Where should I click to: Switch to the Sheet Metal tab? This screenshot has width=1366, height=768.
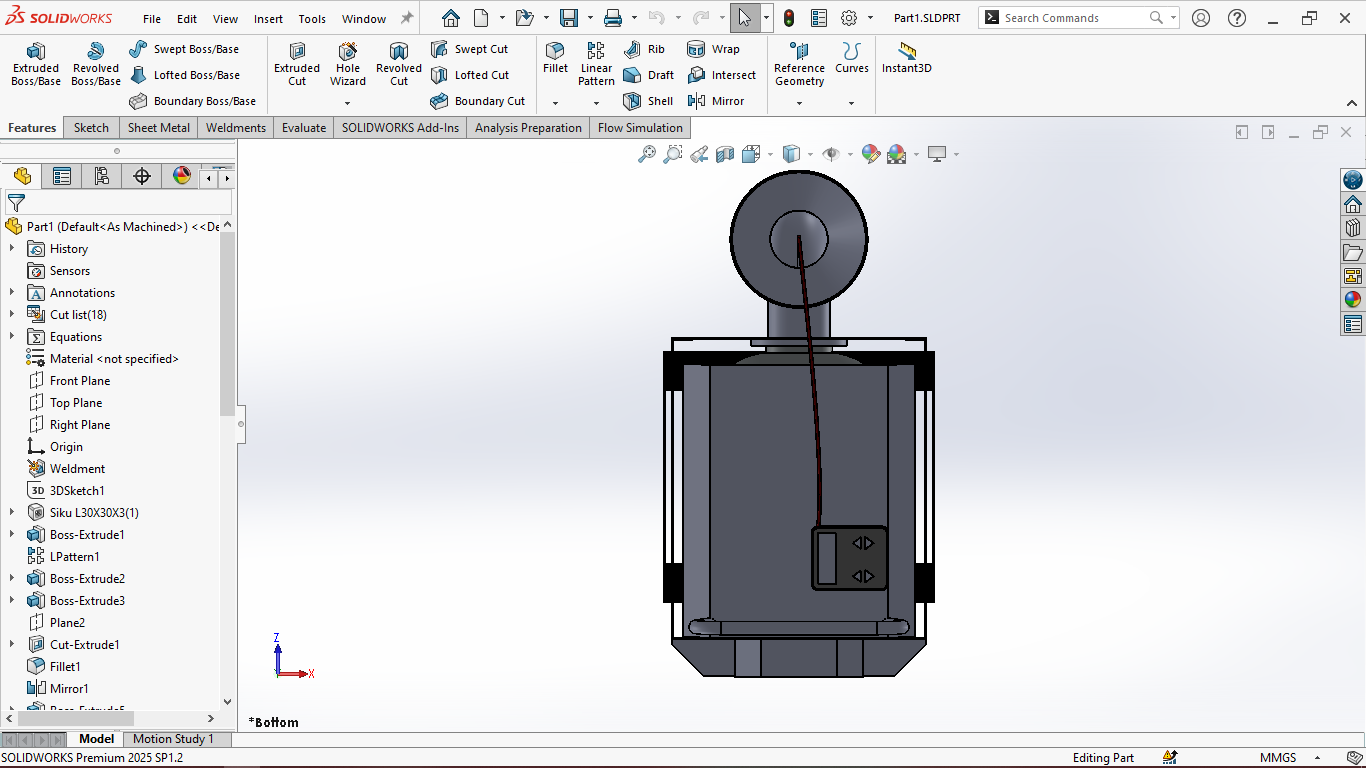159,128
